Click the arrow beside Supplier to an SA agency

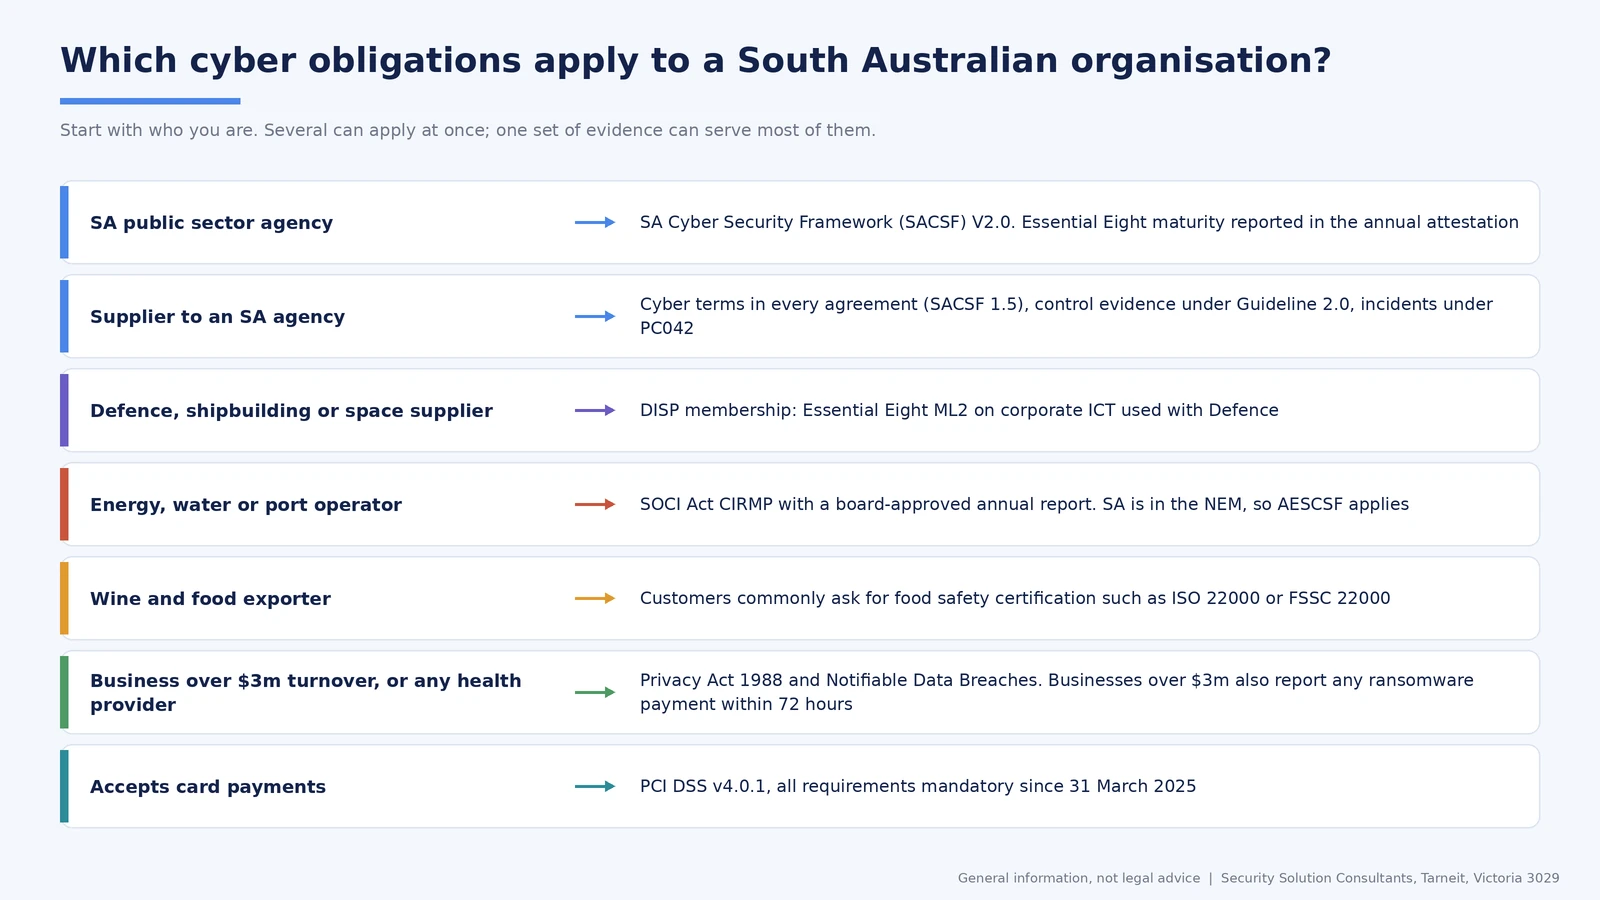[x=595, y=316]
